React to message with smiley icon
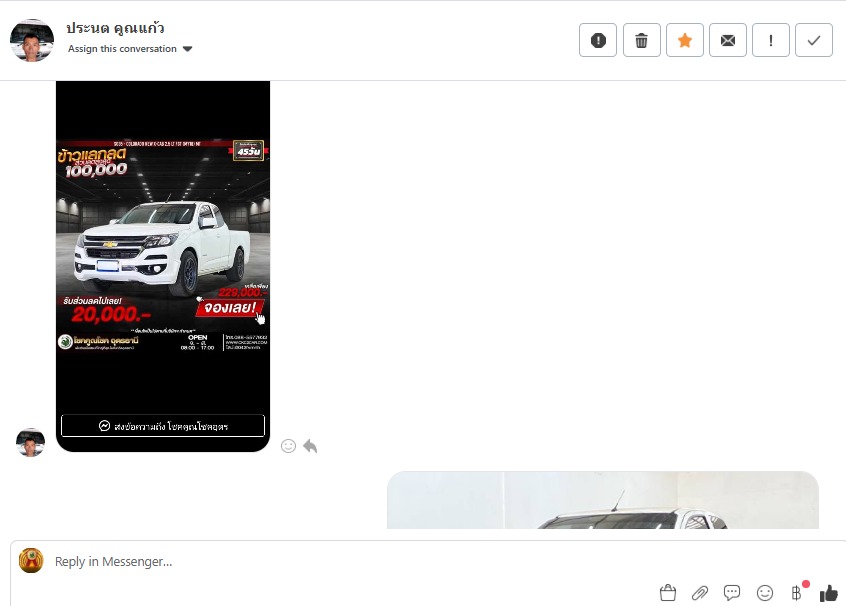Screen dimensions: 846x606 [x=288, y=446]
